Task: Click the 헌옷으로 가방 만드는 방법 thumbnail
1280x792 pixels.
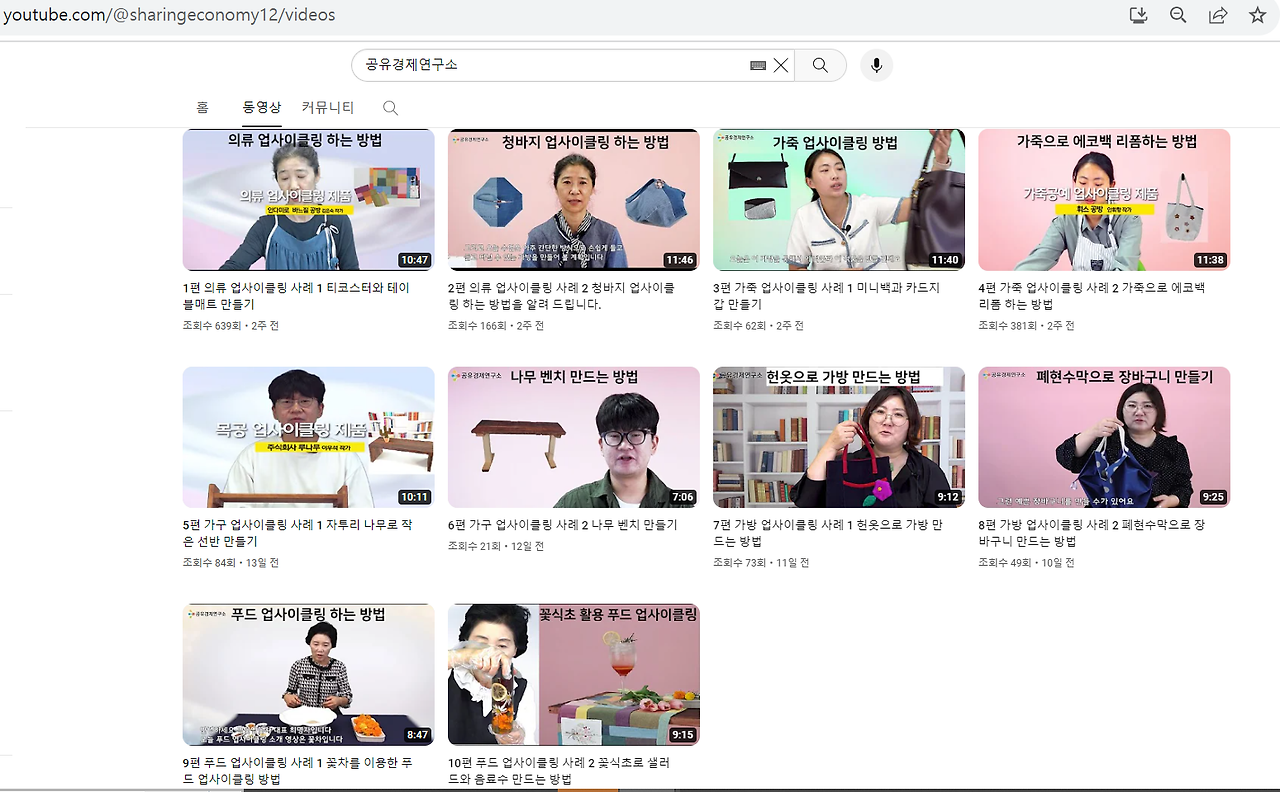Action: [838, 437]
